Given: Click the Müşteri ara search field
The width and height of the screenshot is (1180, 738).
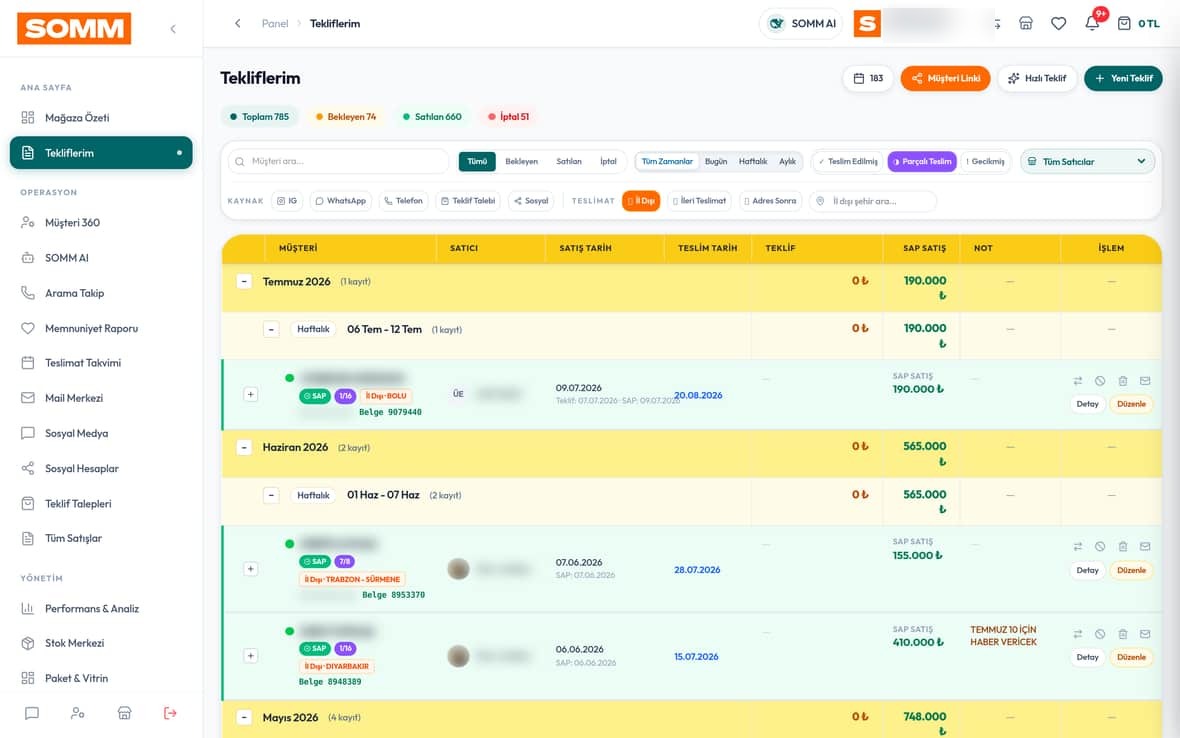Looking at the screenshot, I should coord(339,162).
